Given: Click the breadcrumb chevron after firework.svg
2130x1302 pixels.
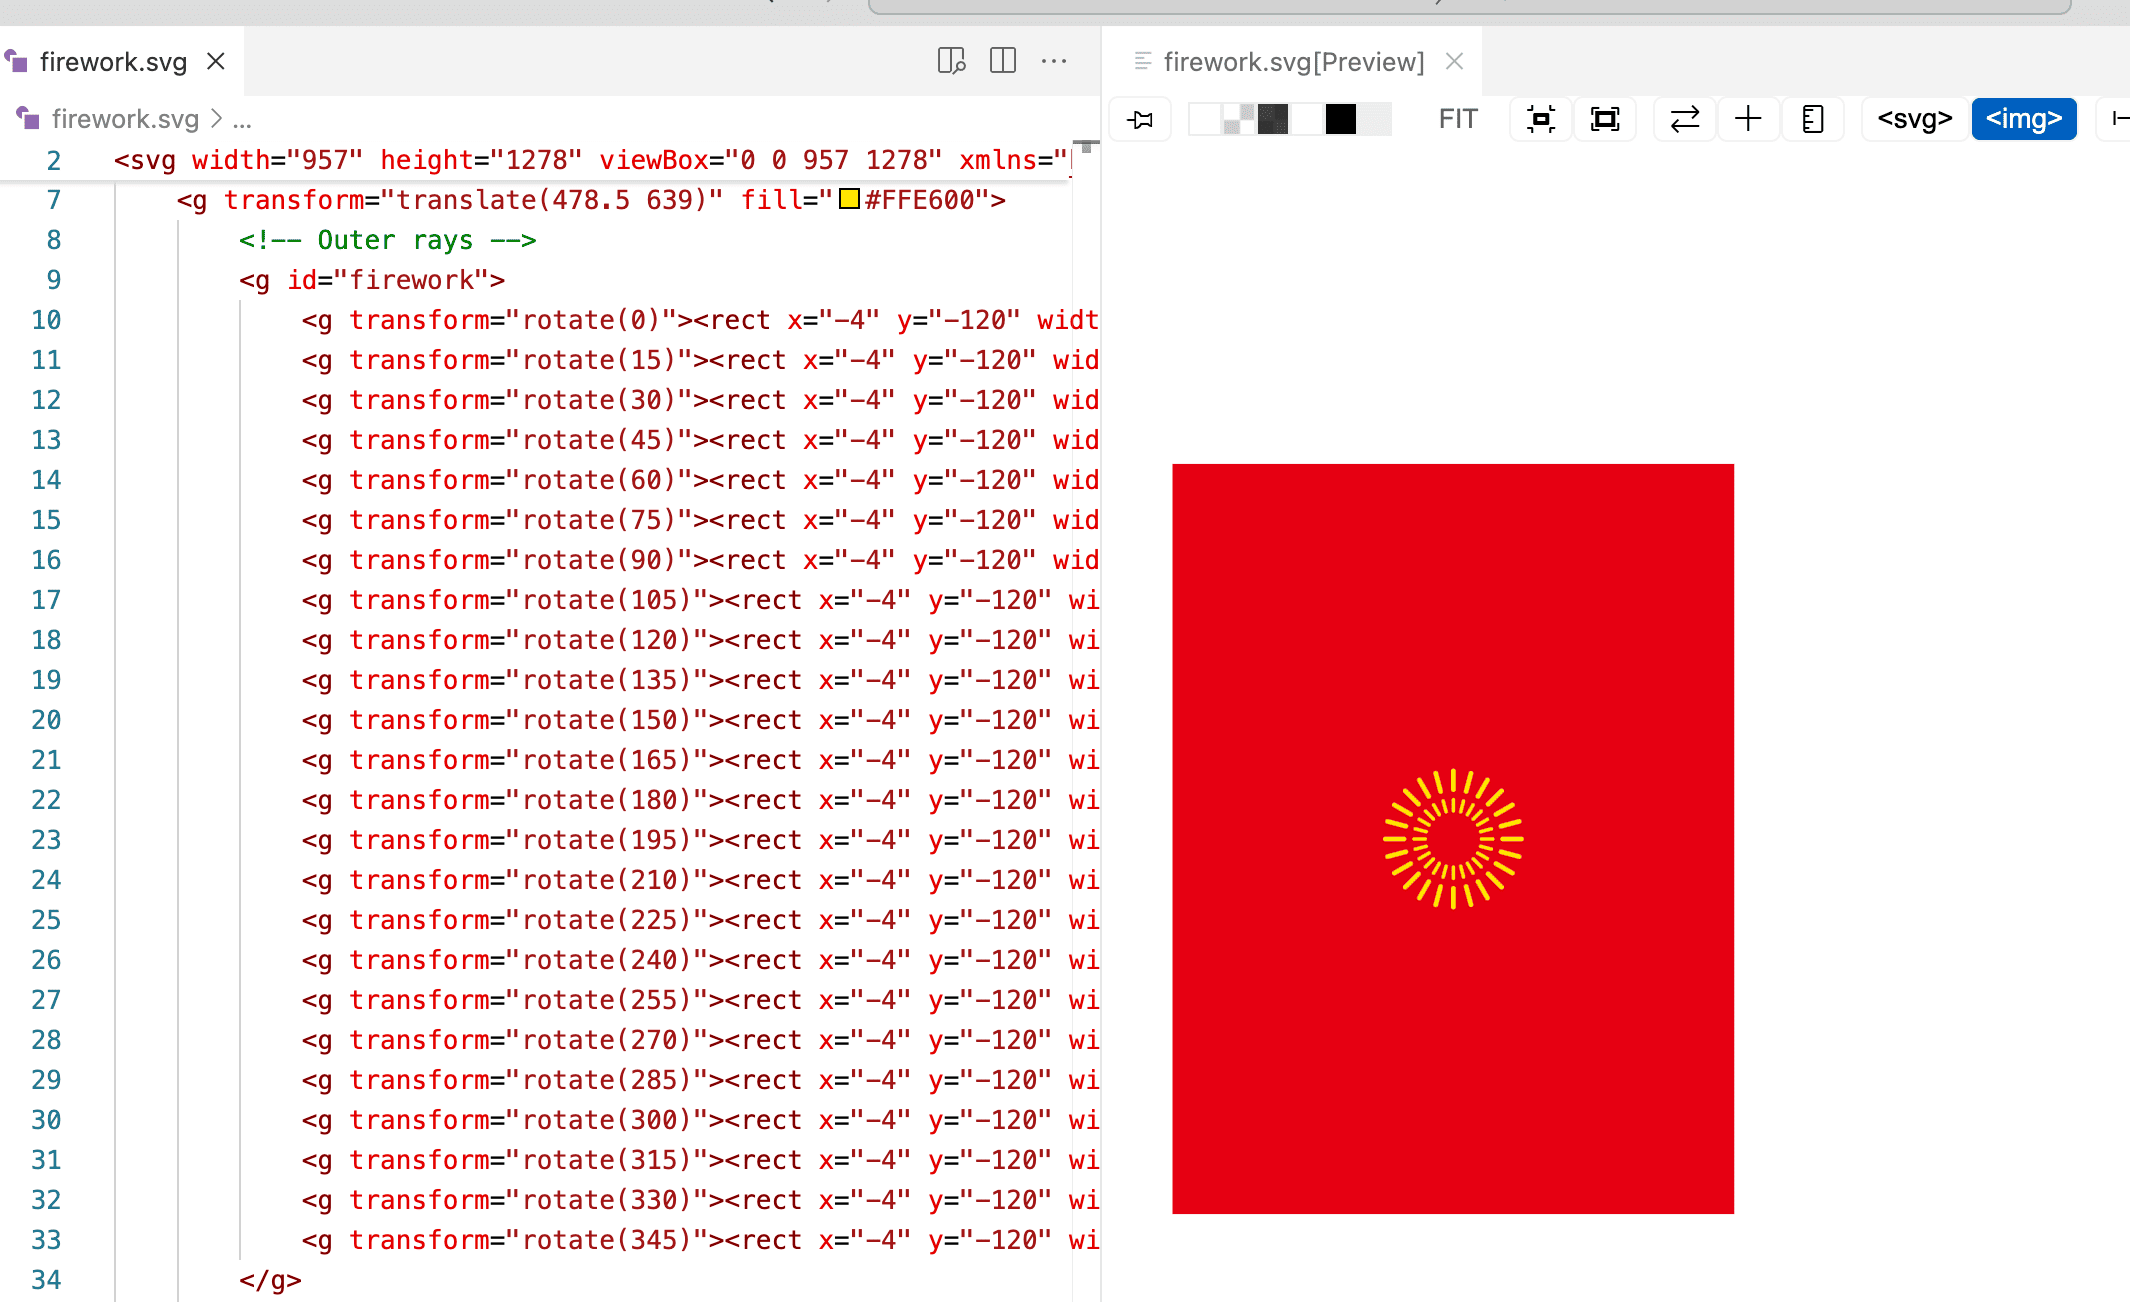Looking at the screenshot, I should point(216,119).
